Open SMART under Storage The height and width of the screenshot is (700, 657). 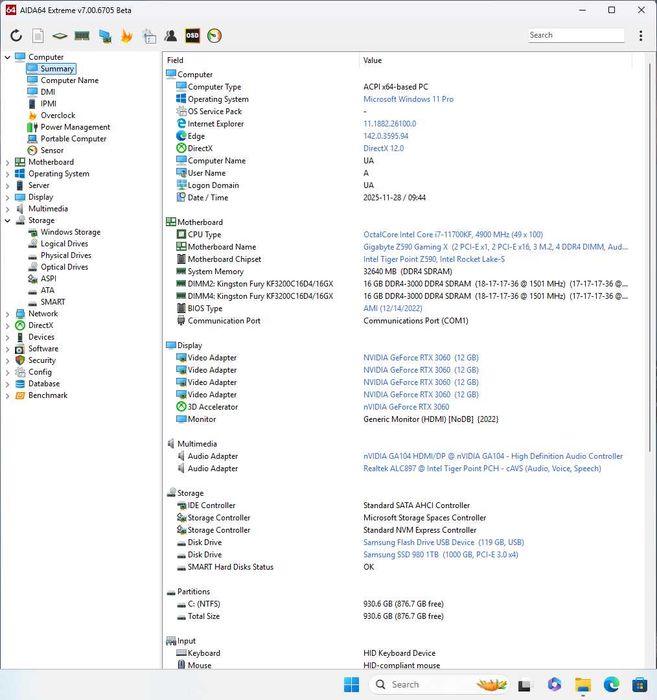tap(53, 302)
